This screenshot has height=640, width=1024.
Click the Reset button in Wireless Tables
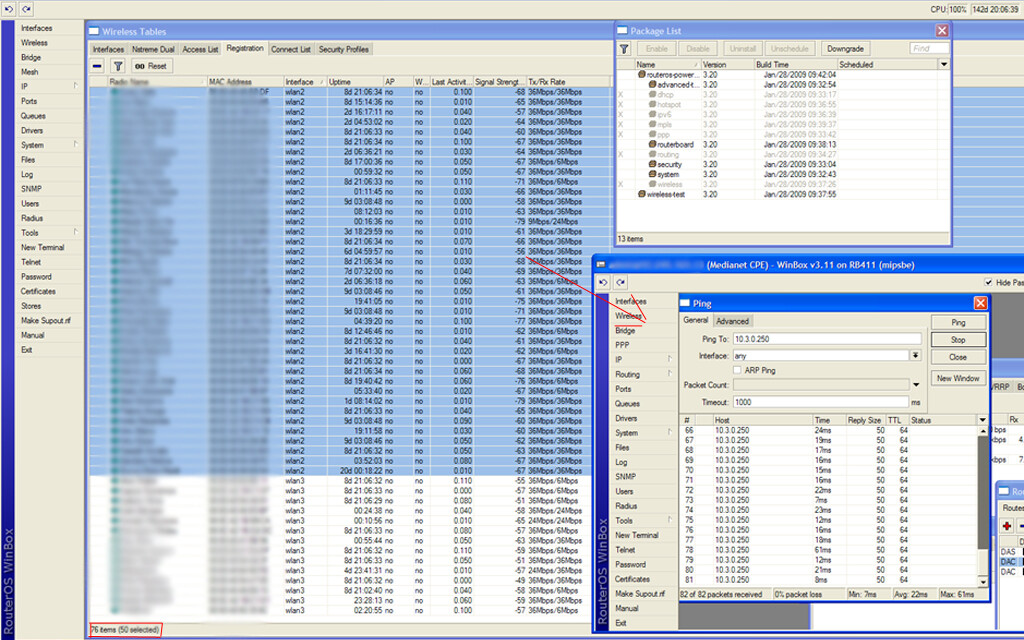click(151, 66)
